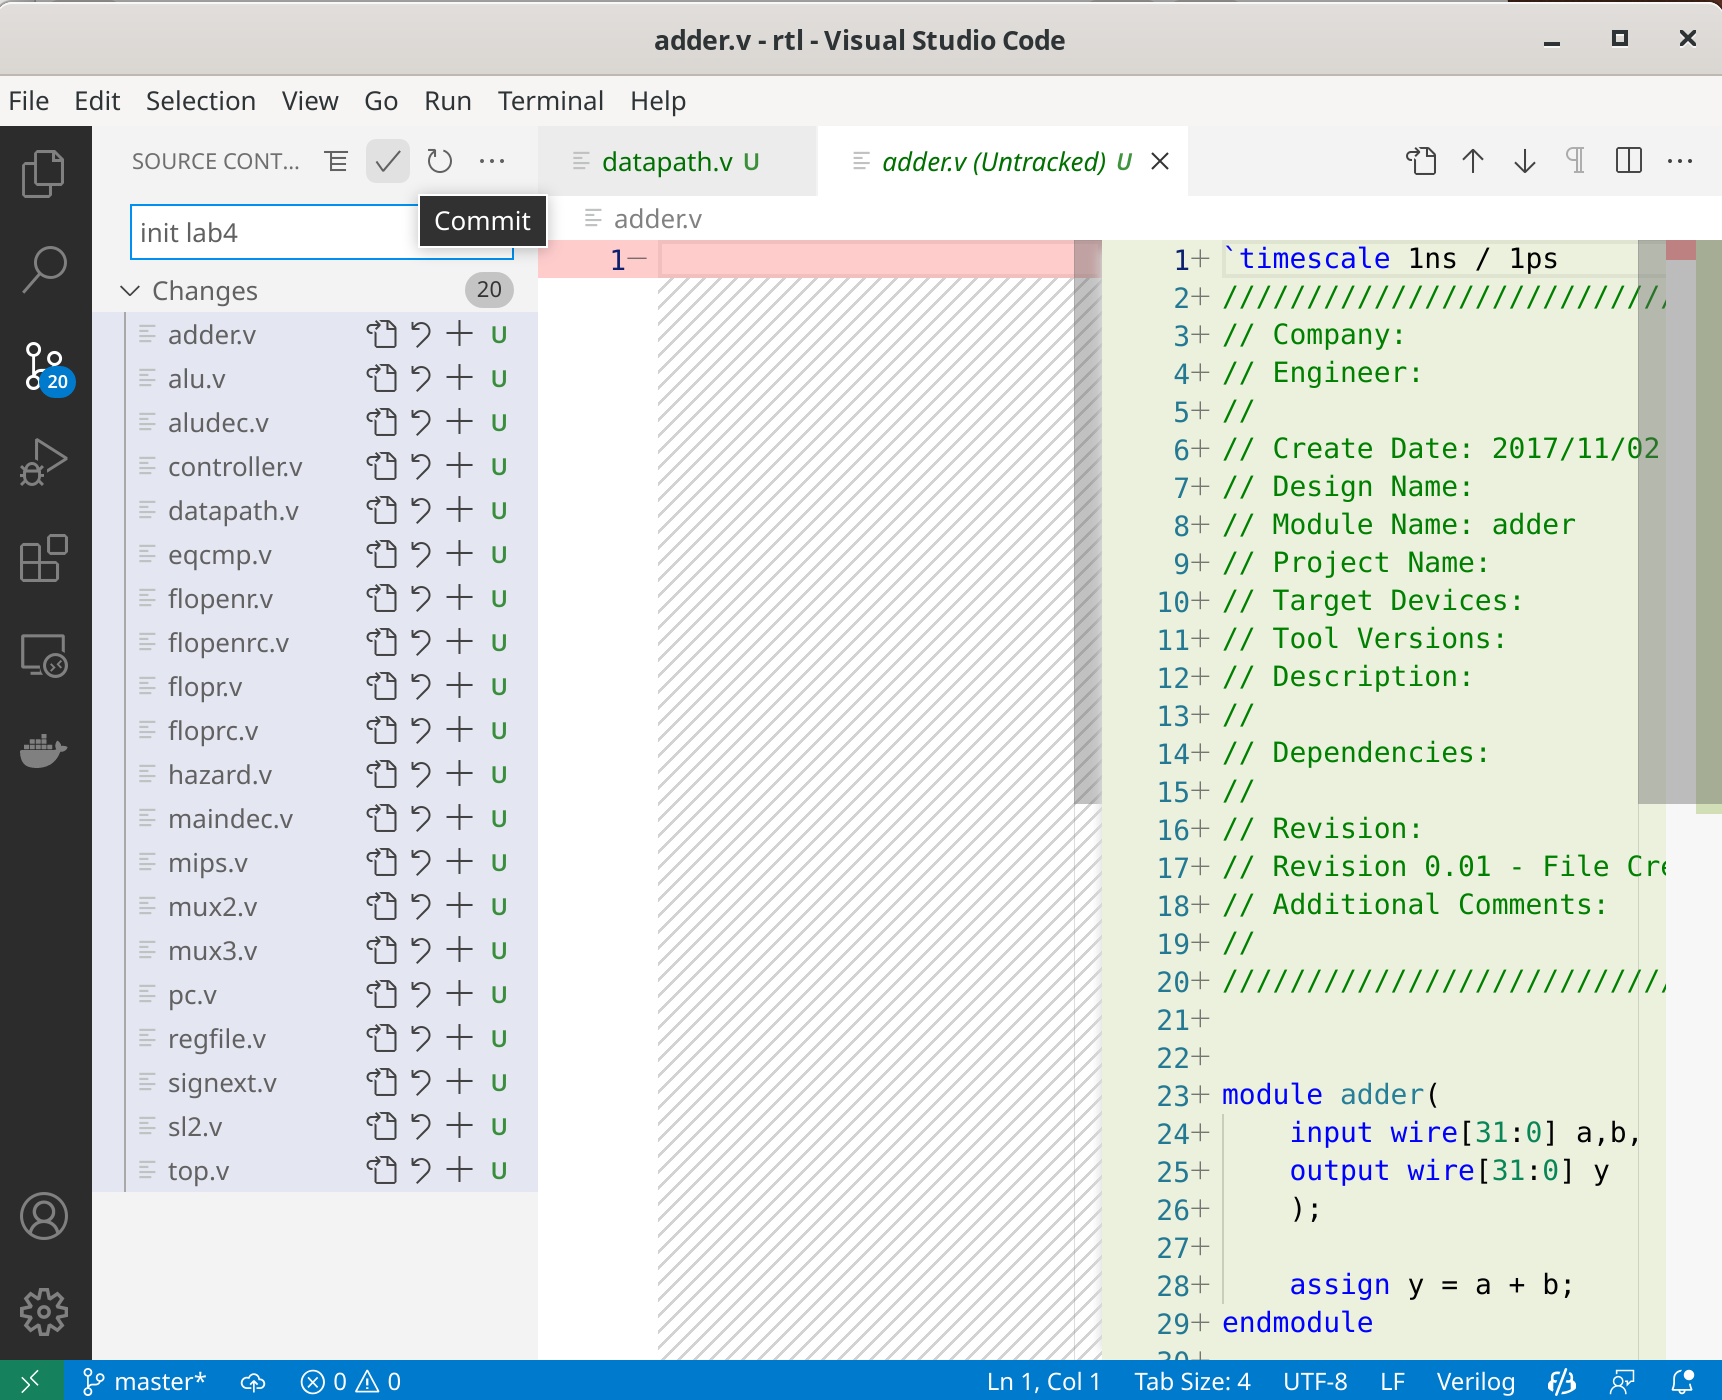Image resolution: width=1722 pixels, height=1400 pixels.
Task: Select mux3.v in changes list
Action: pos(316,950)
